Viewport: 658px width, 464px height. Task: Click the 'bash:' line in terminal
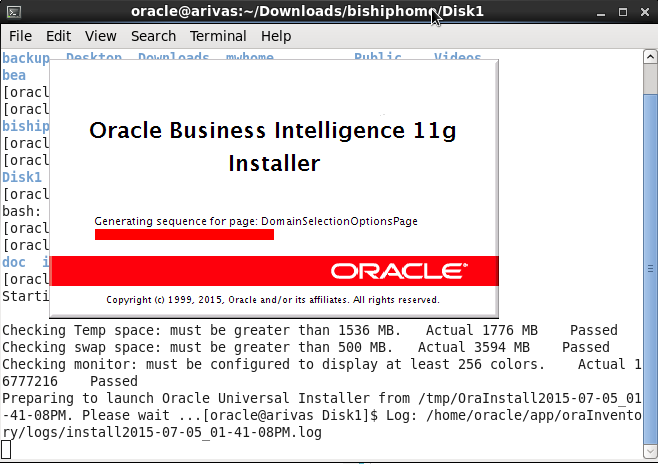pos(22,211)
